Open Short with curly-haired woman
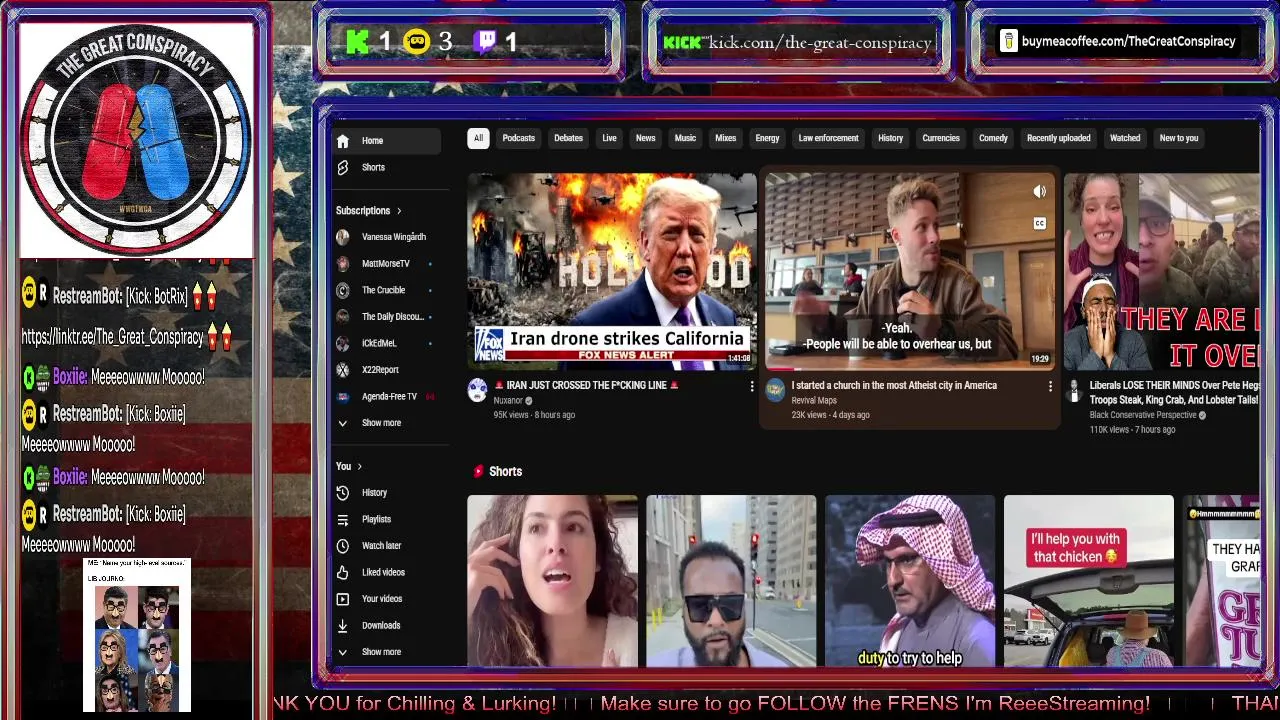Image resolution: width=1280 pixels, height=720 pixels. click(552, 580)
